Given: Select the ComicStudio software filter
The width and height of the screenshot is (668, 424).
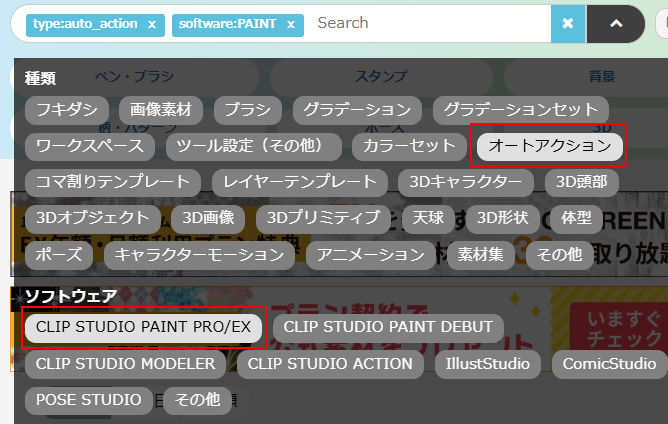Looking at the screenshot, I should 610,364.
